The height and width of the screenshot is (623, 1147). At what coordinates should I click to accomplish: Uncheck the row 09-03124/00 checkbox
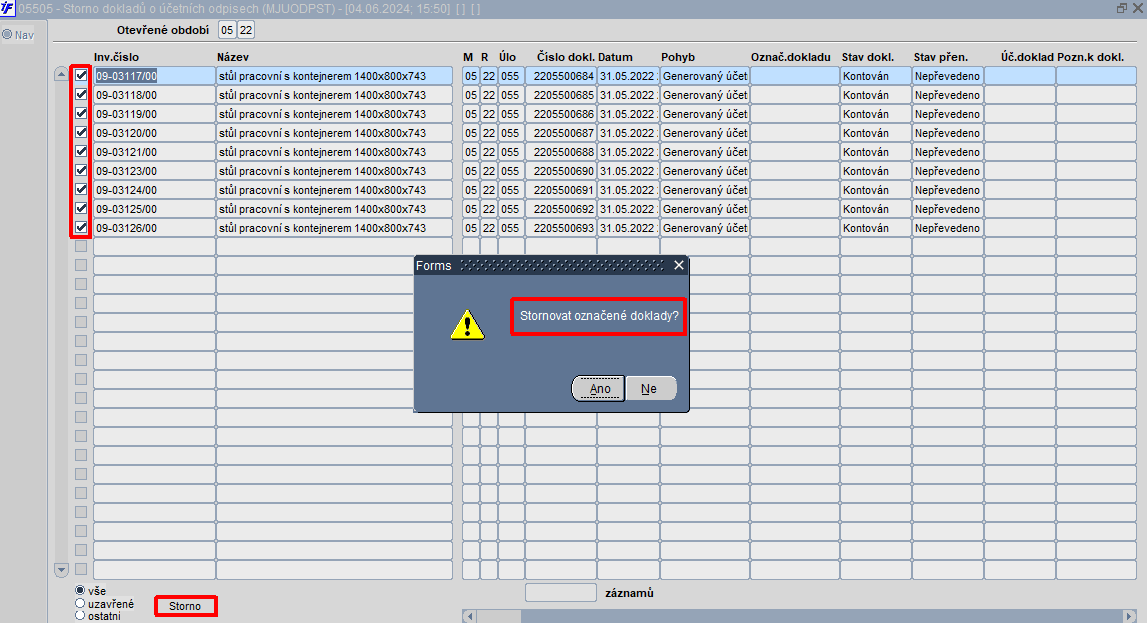tap(81, 189)
